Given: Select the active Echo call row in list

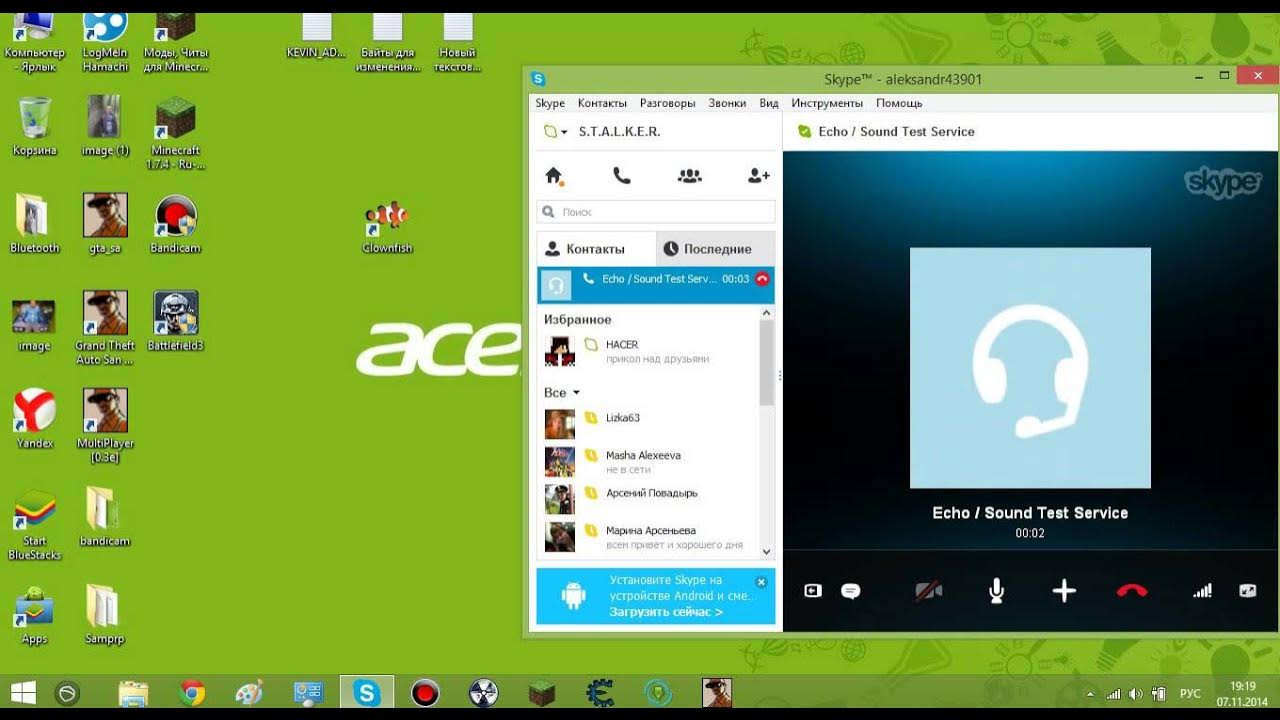Looking at the screenshot, I should 656,285.
